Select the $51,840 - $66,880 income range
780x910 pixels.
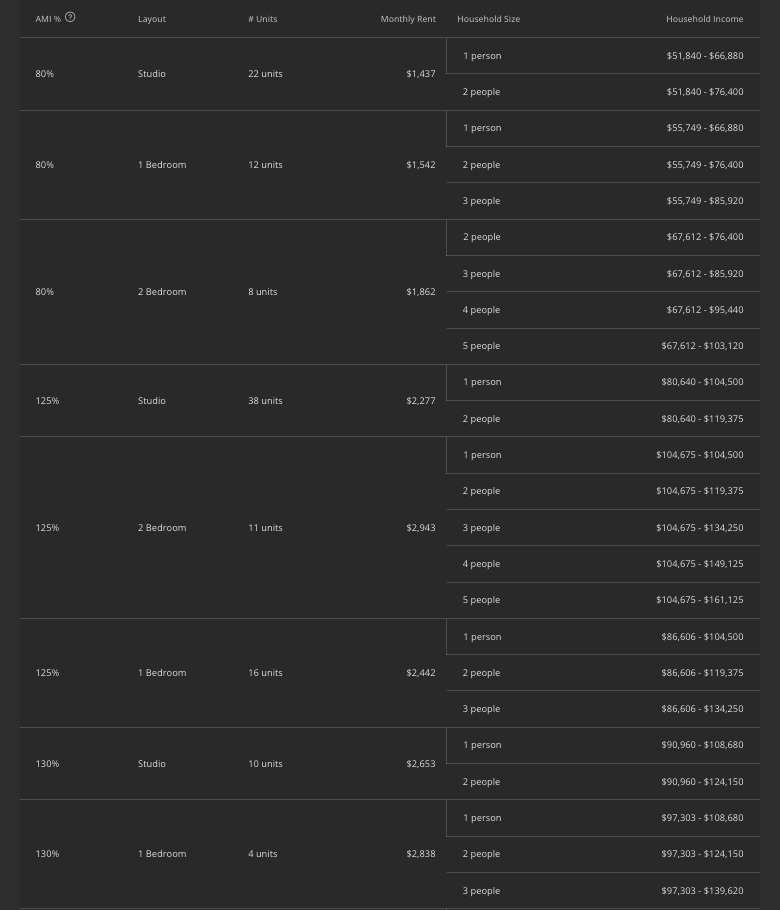coord(705,56)
